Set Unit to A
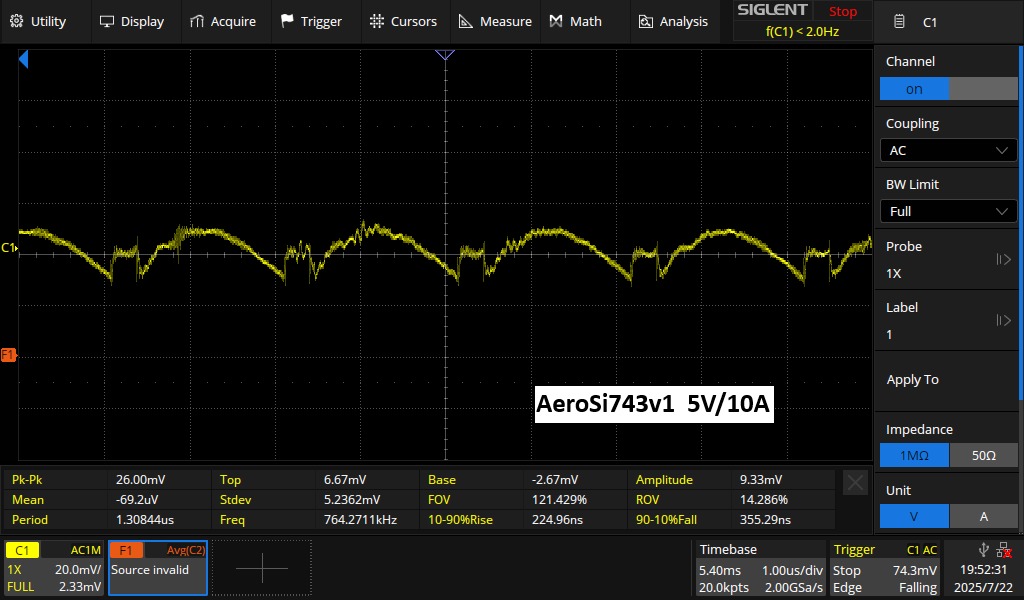Image resolution: width=1024 pixels, height=600 pixels. (984, 516)
